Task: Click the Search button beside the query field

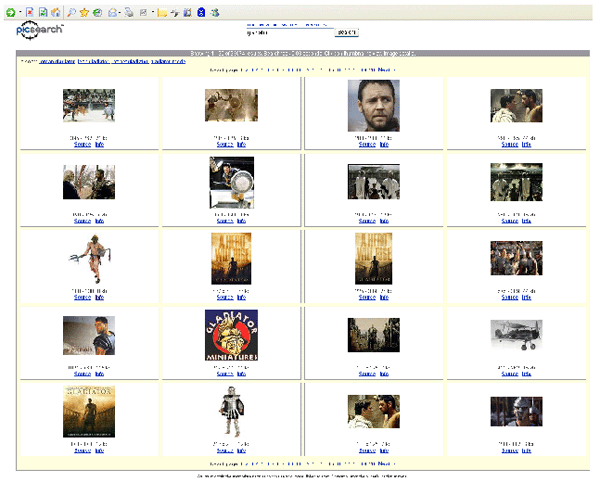Action: [347, 33]
